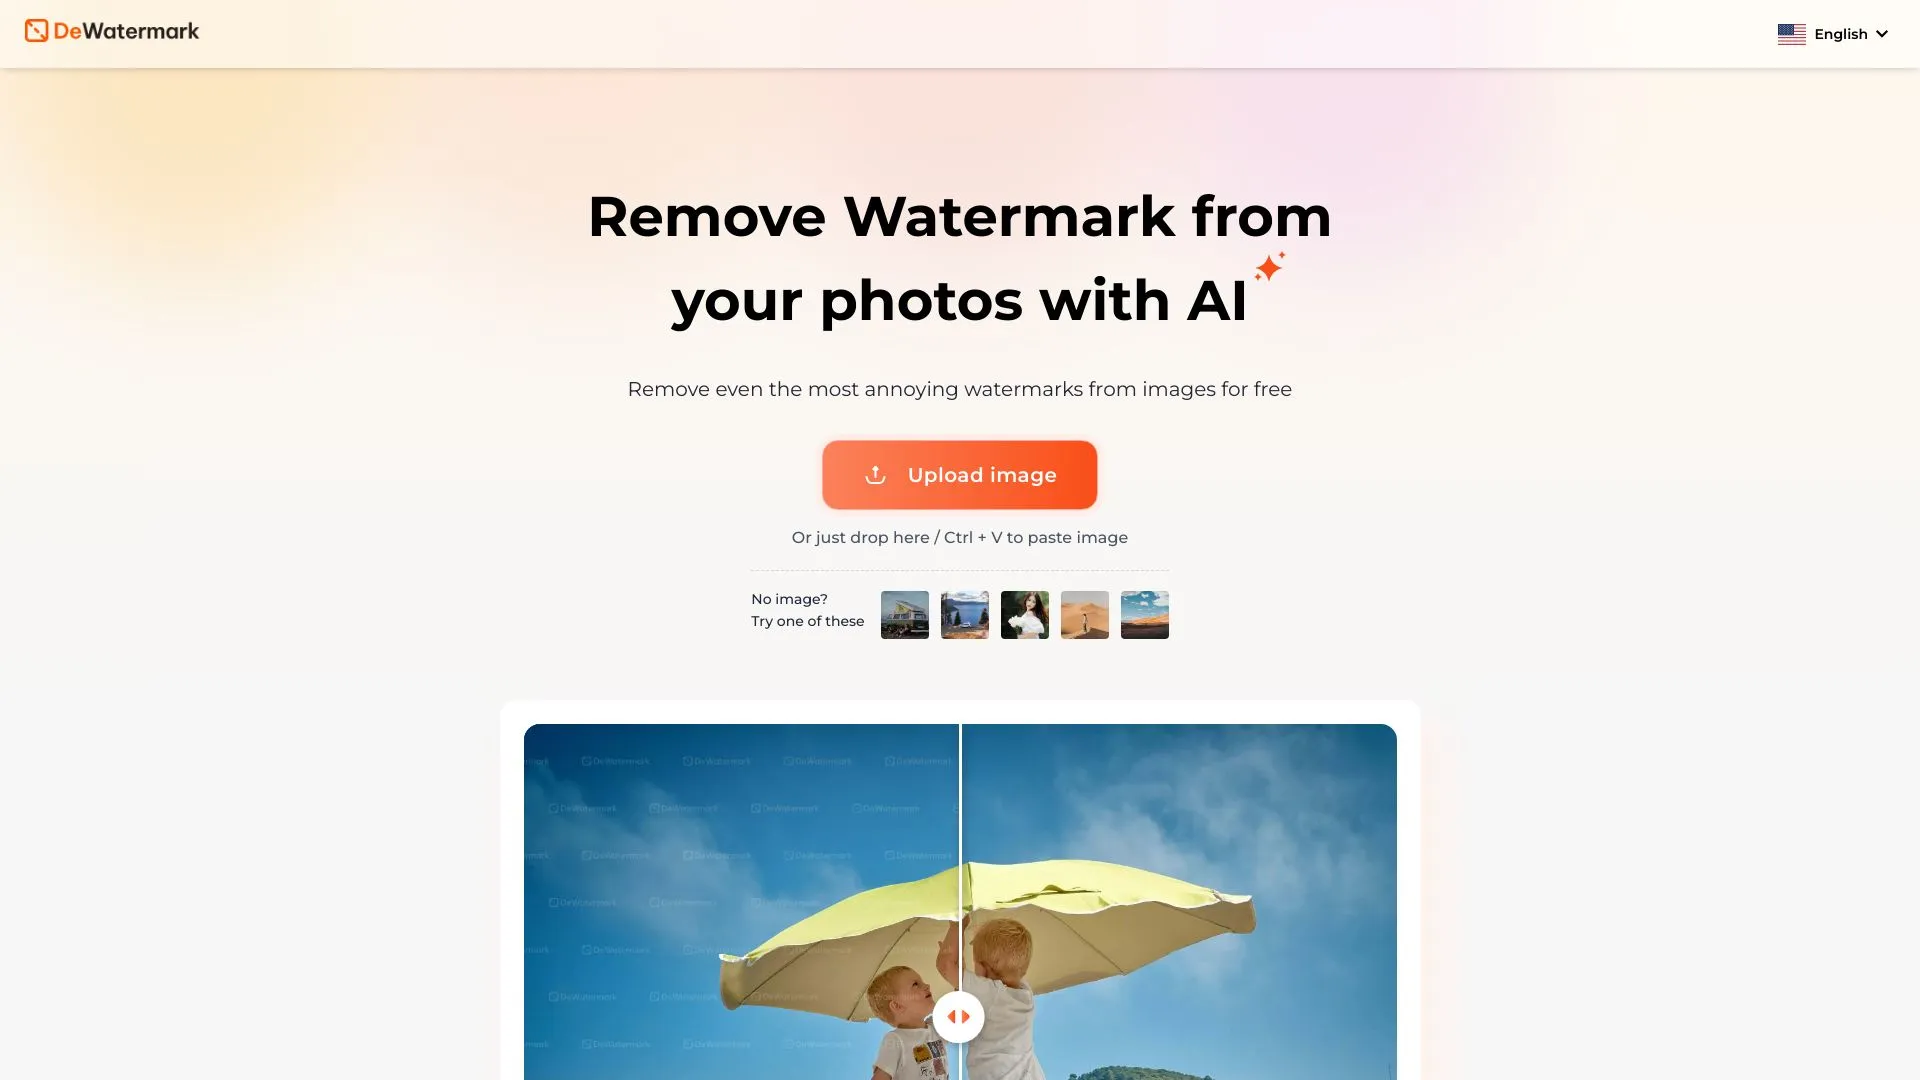
Task: Click the Upload image button
Action: pyautogui.click(x=960, y=475)
